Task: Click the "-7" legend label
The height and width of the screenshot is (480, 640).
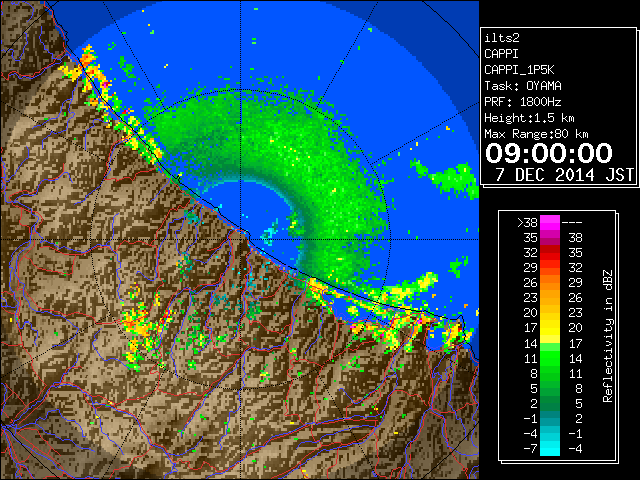Action: pyautogui.click(x=530, y=449)
